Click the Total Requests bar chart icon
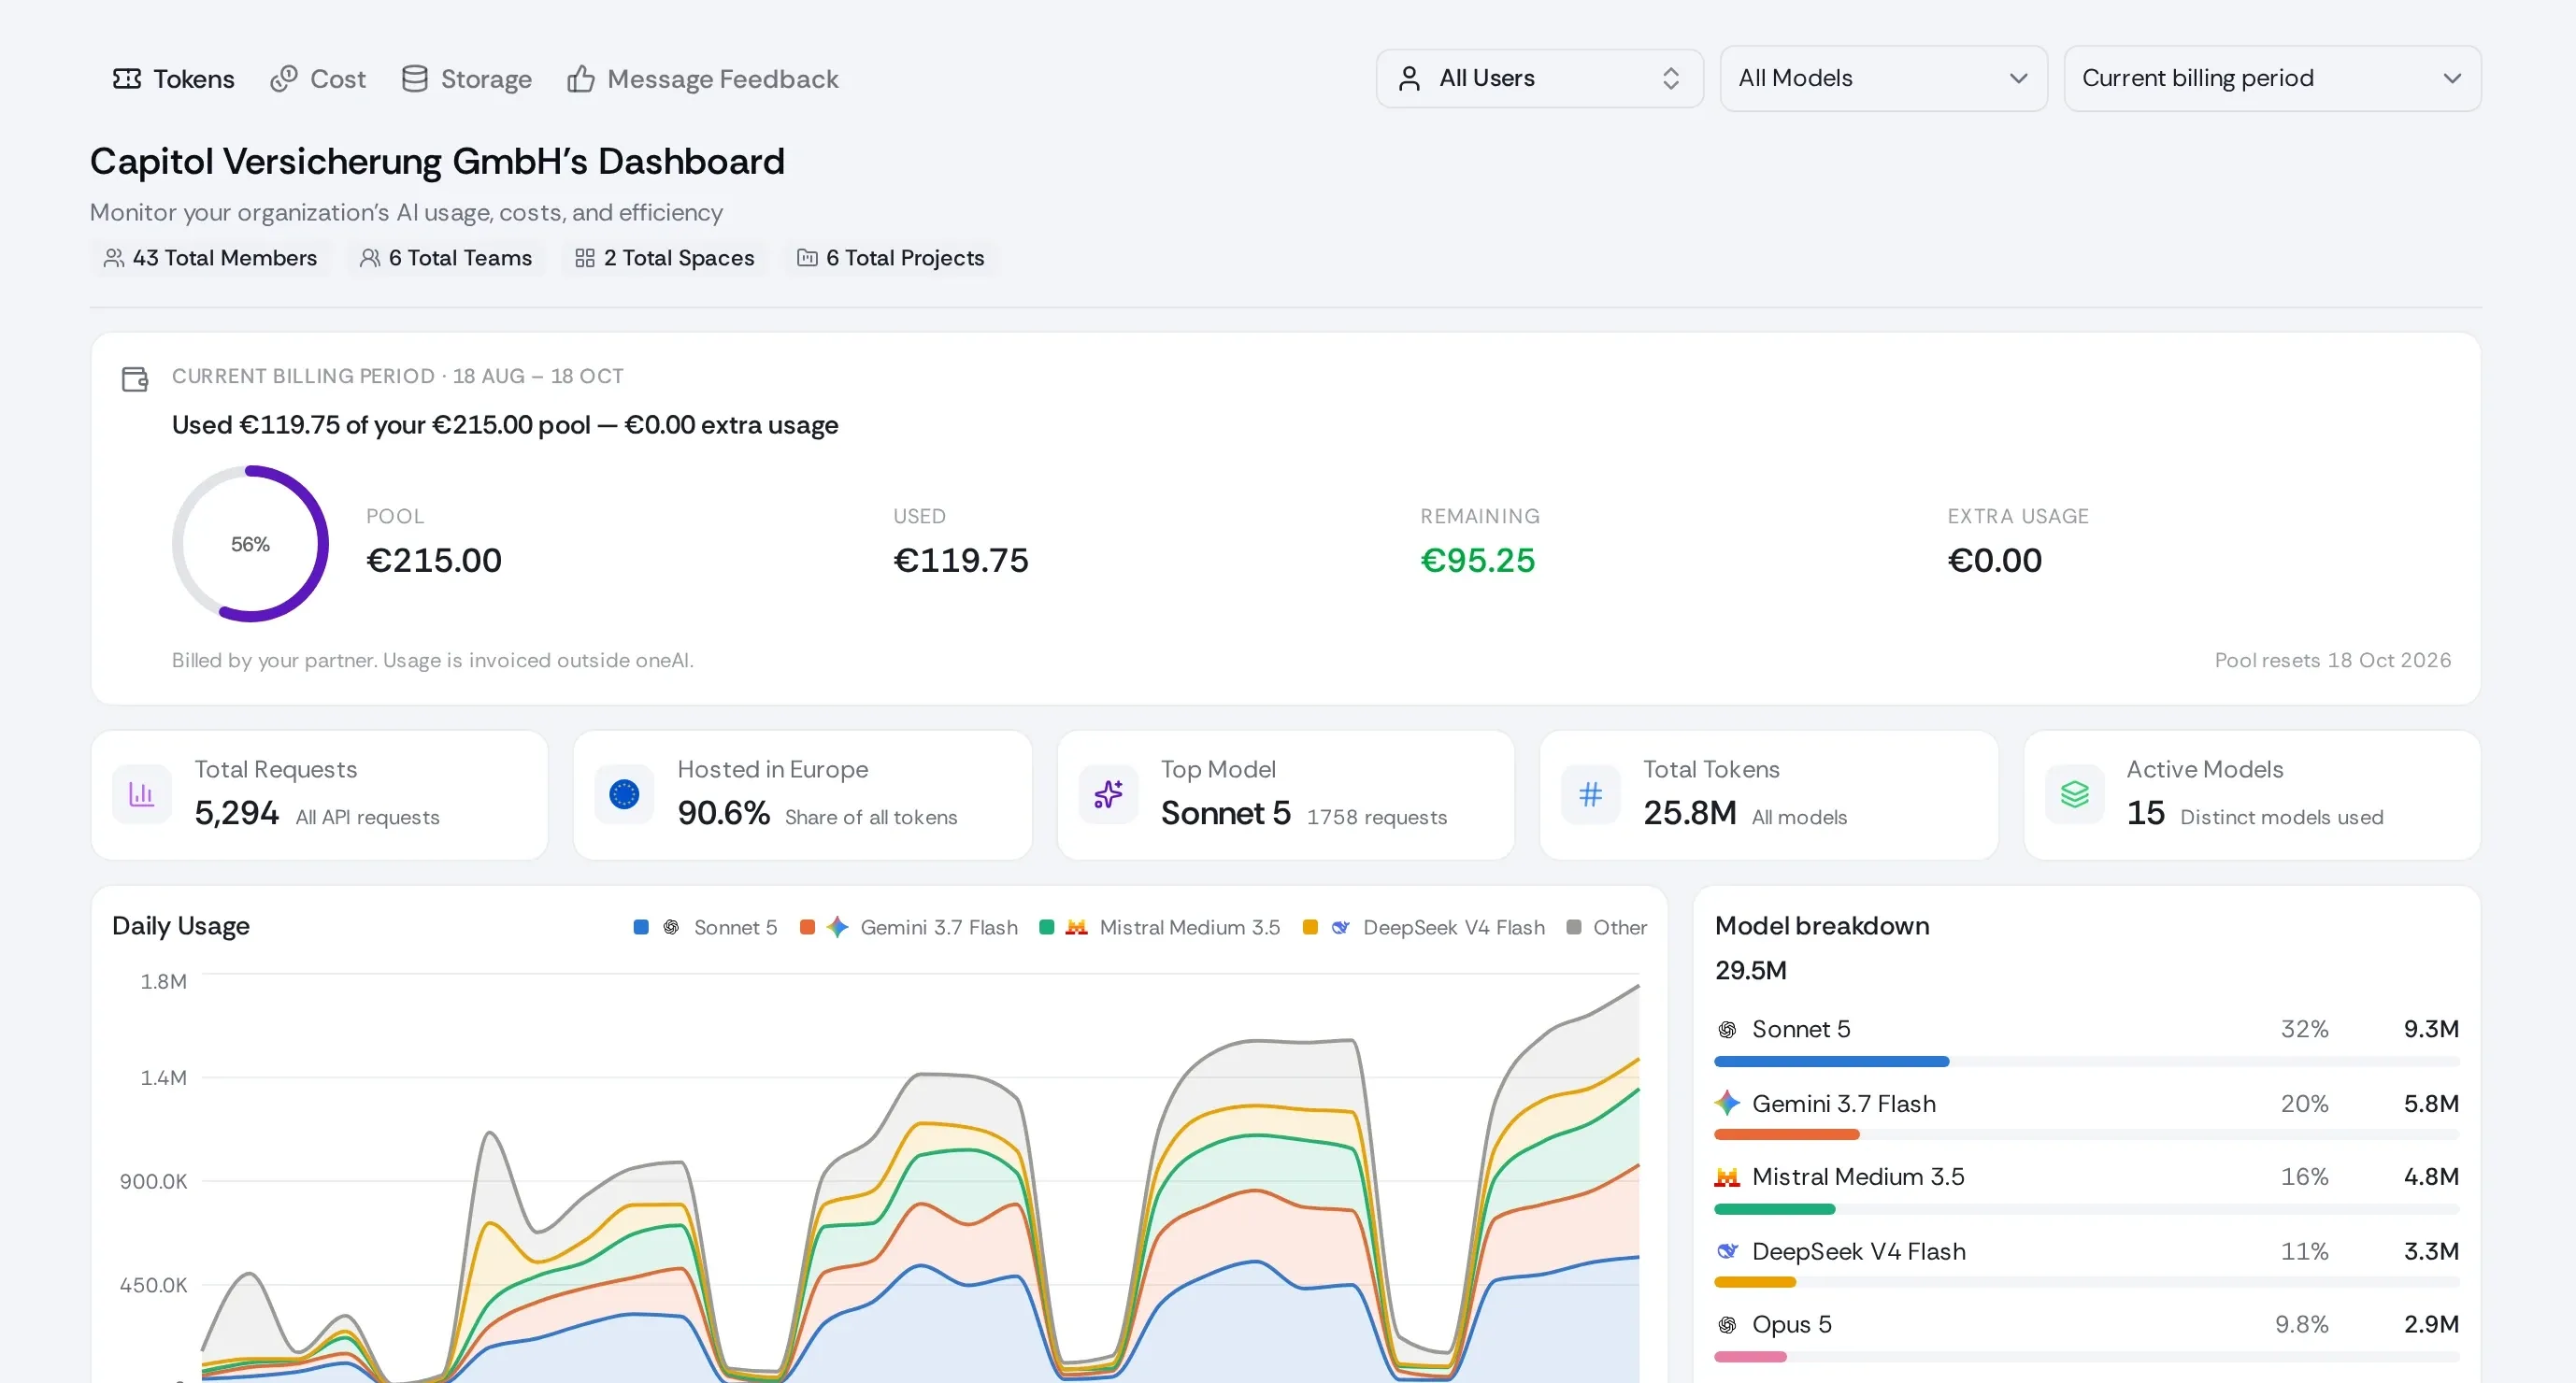Screen dimensions: 2576x1383 pyautogui.click(x=142, y=794)
